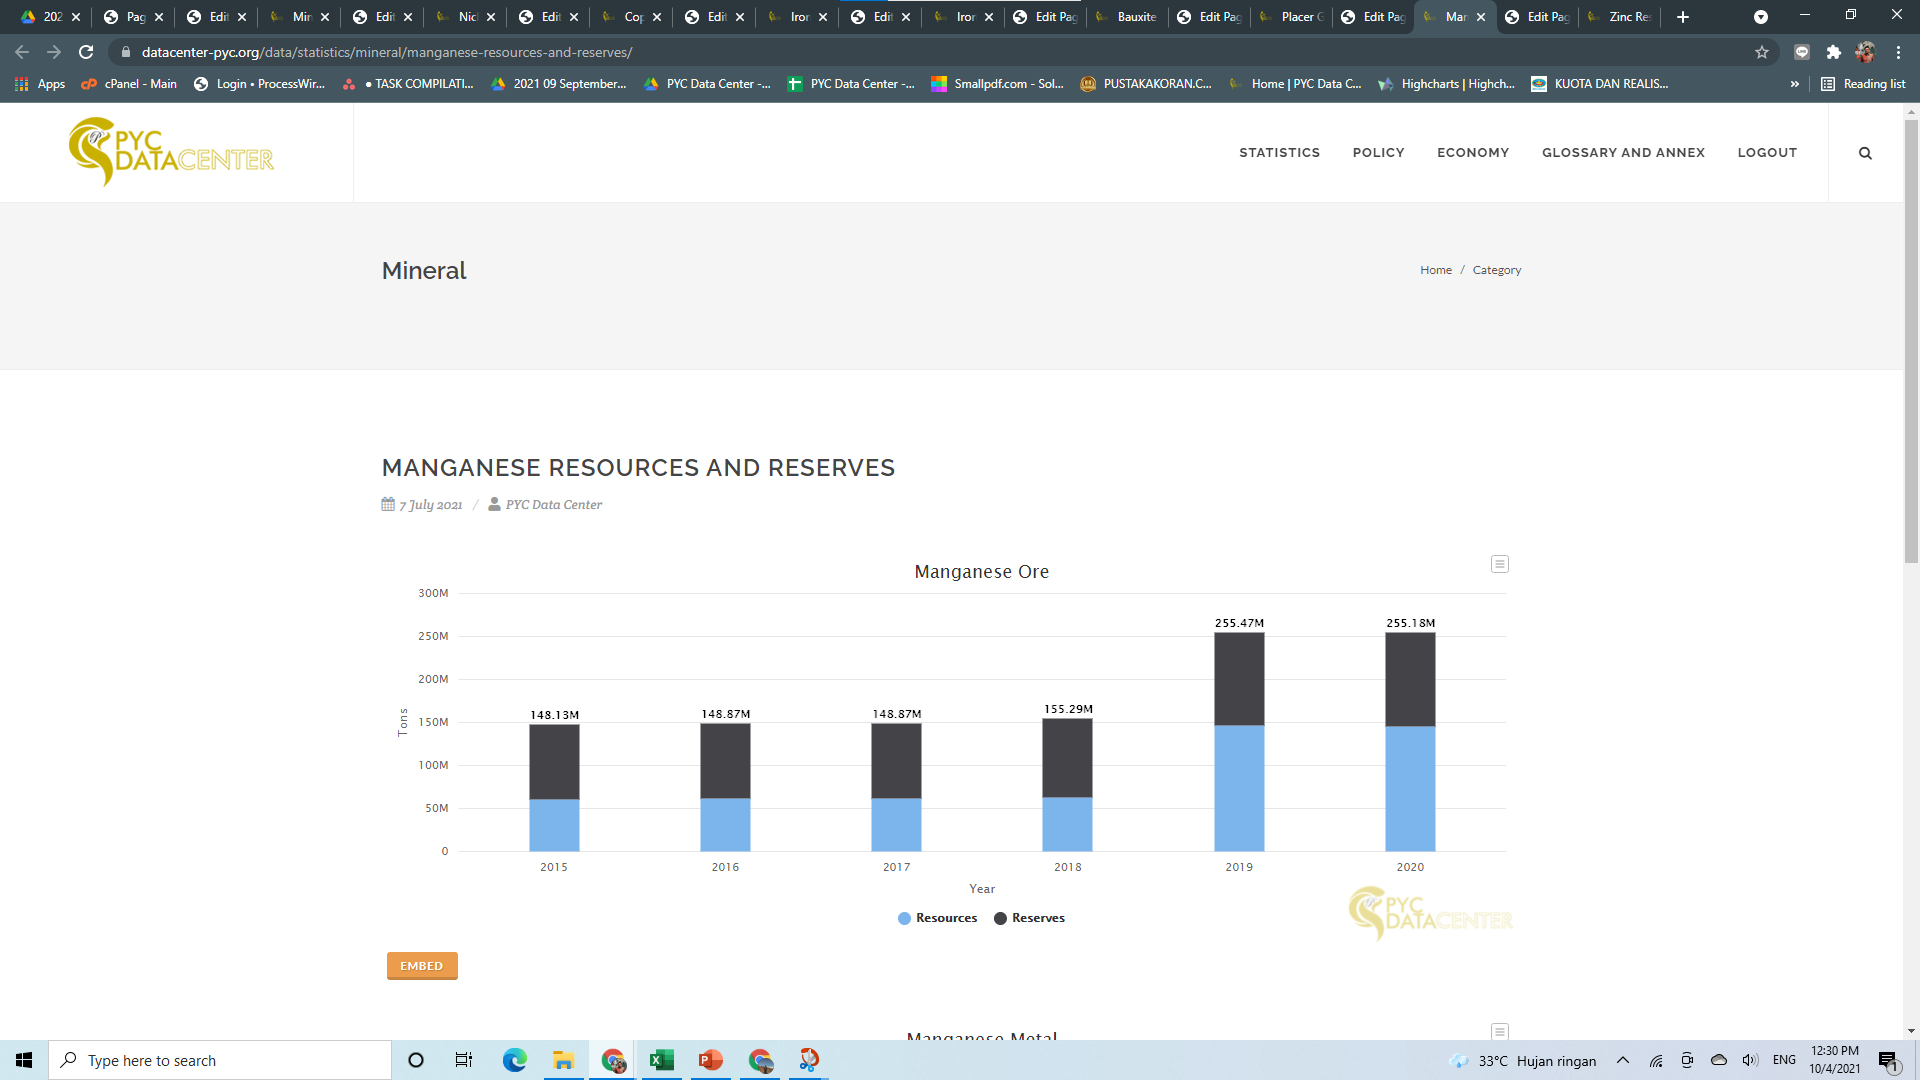Open PYC Data Center author link

(x=553, y=505)
